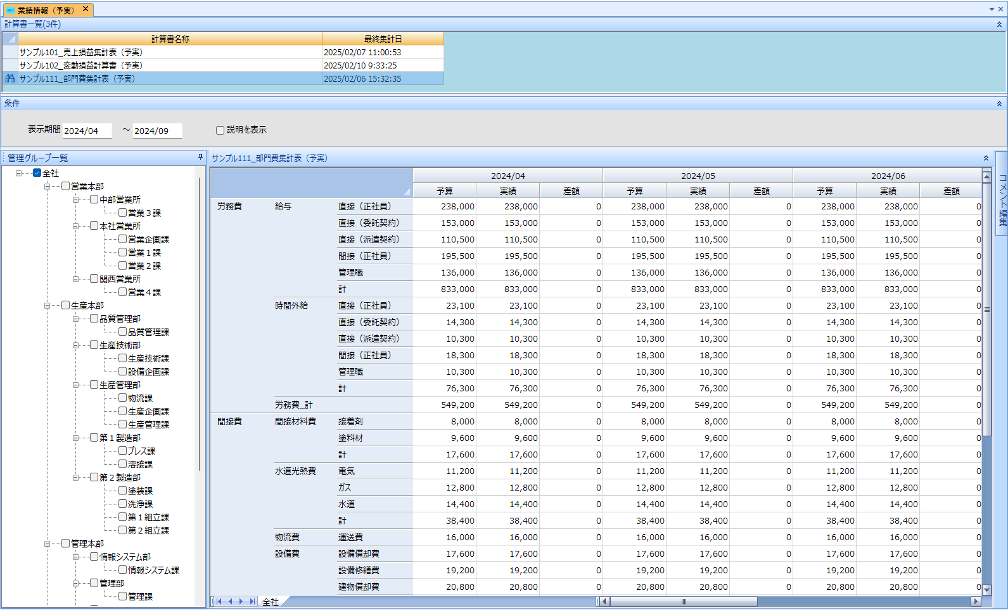Collapse the サンプル111_部門費集計表 panel chevron
Screen dimensions: 1008x610
986,158
